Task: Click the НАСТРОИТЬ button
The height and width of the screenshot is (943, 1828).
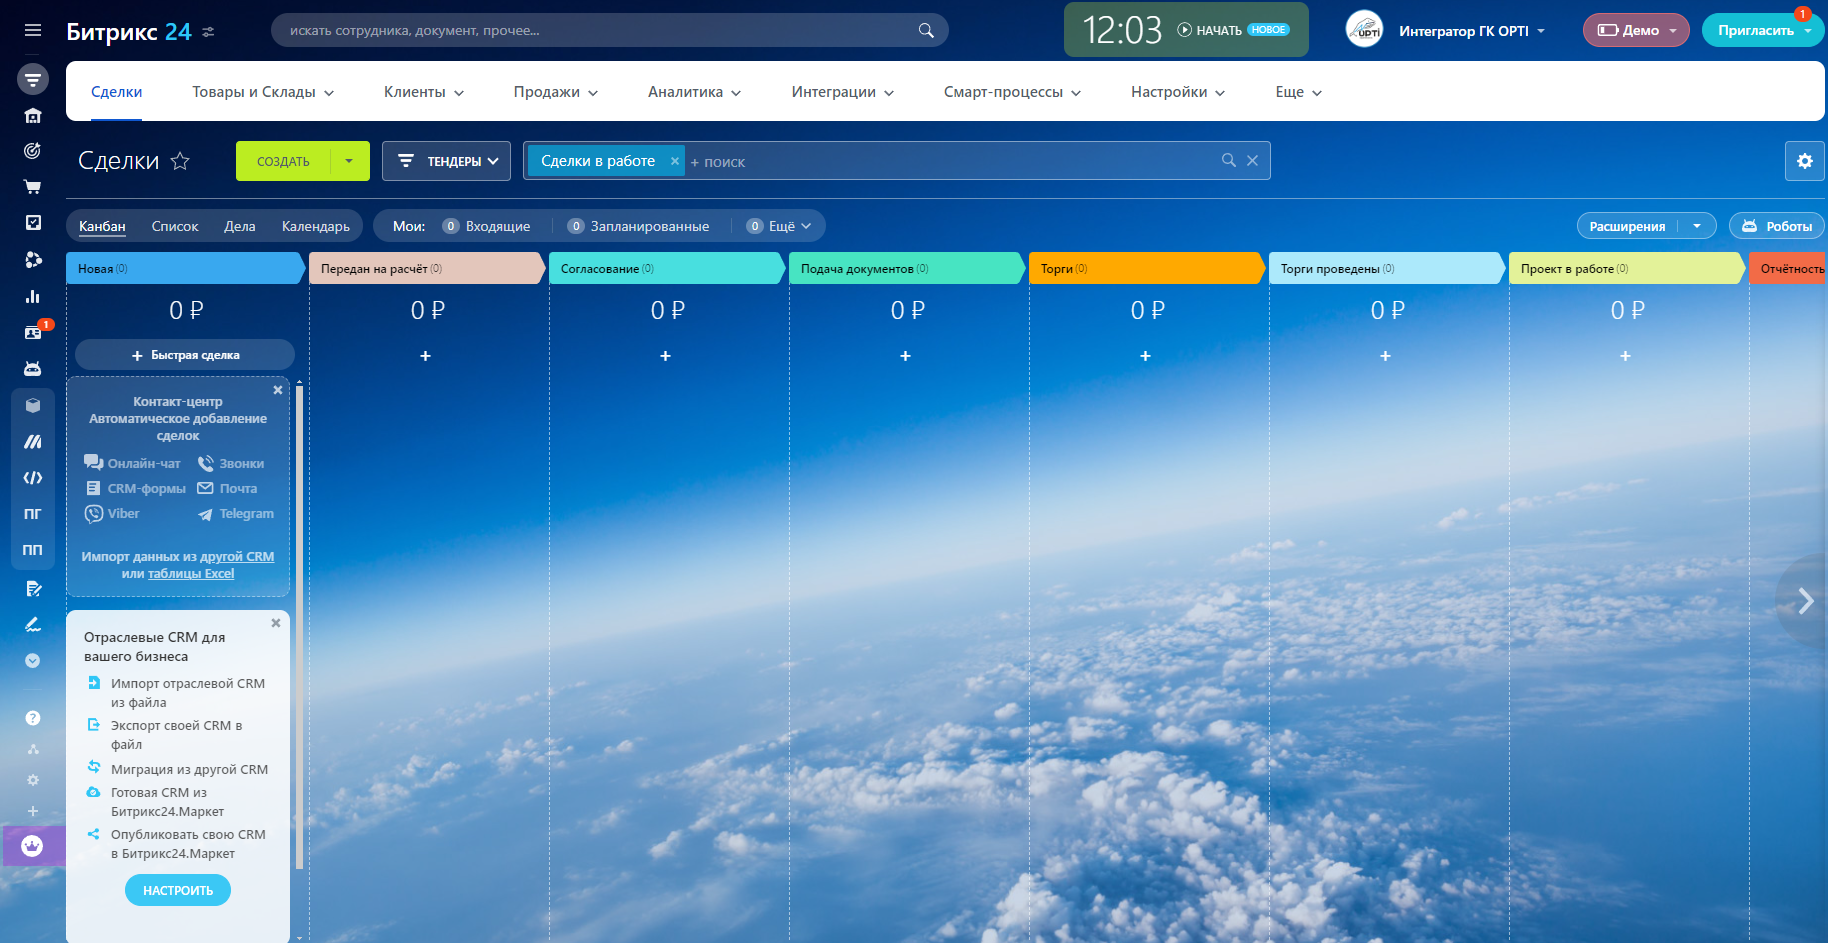Action: click(x=178, y=890)
